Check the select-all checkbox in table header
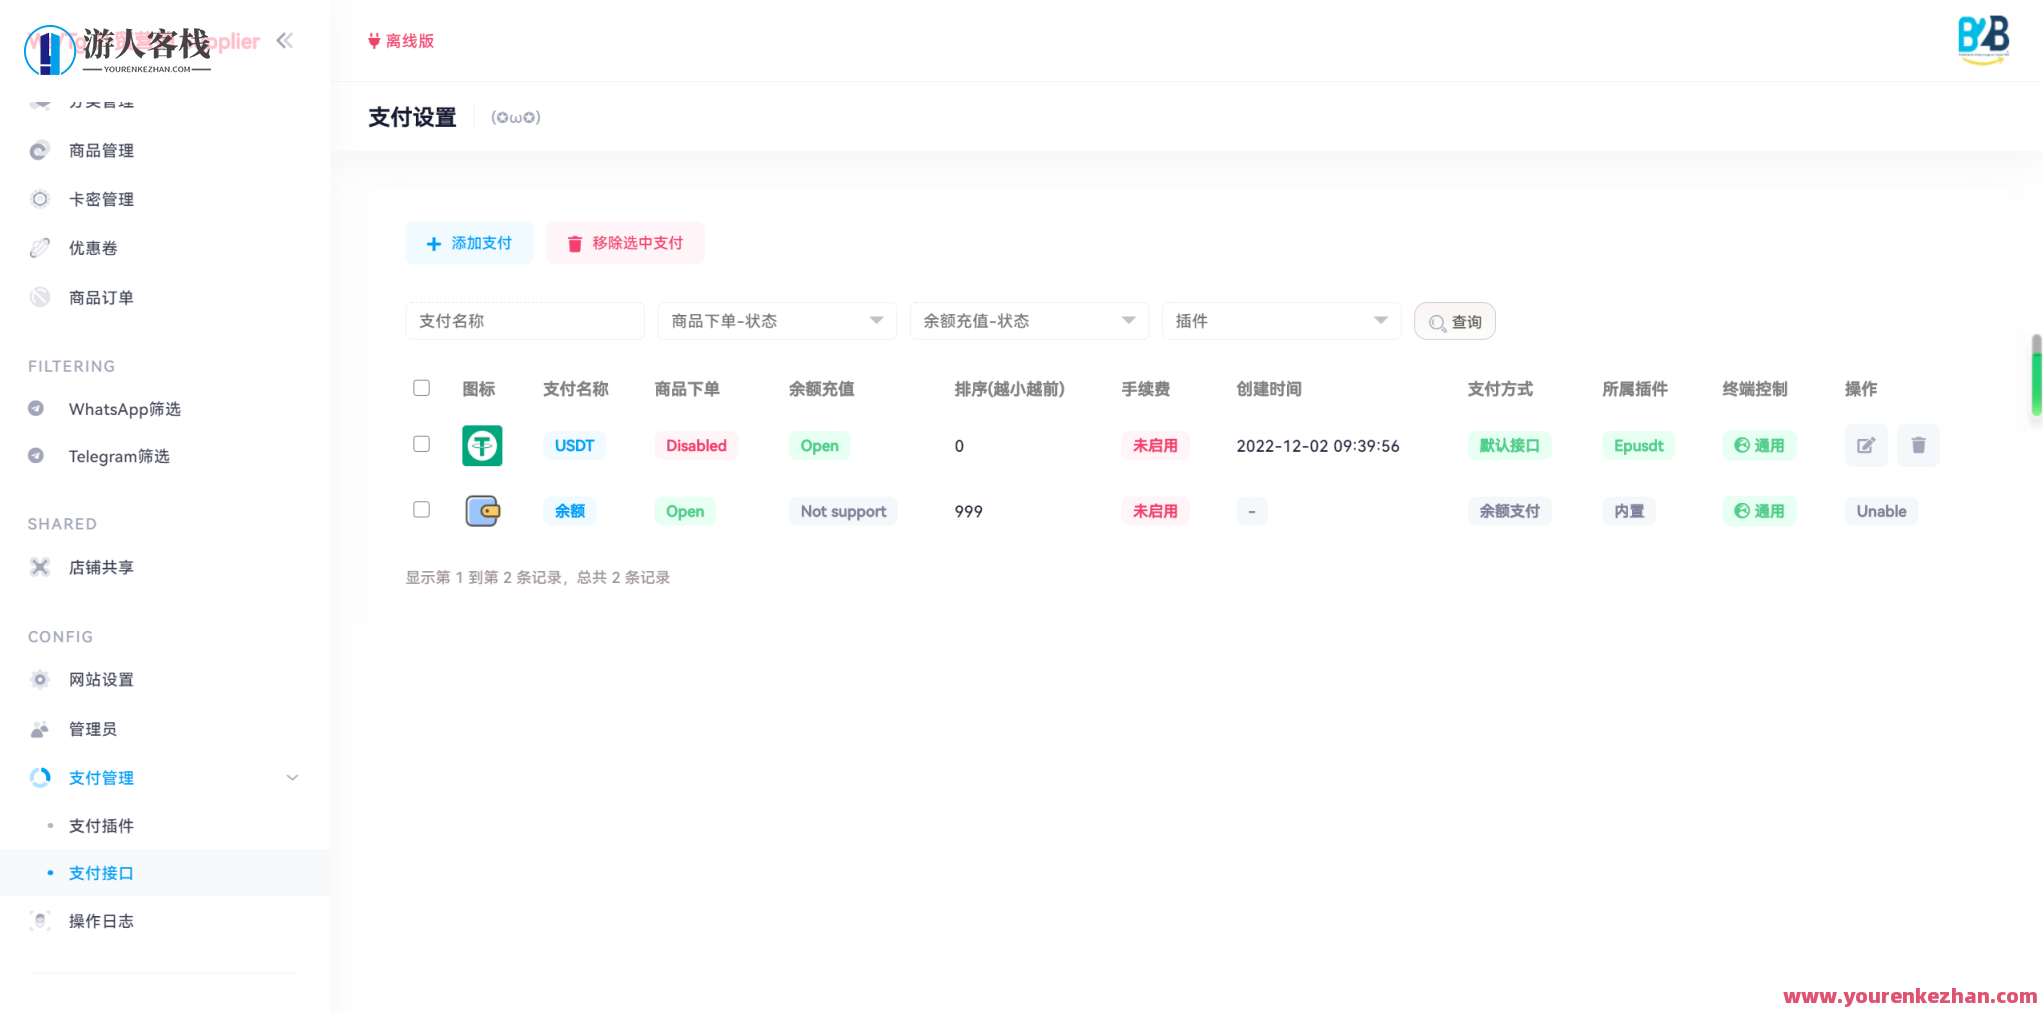This screenshot has width=2043, height=1013. tap(421, 388)
